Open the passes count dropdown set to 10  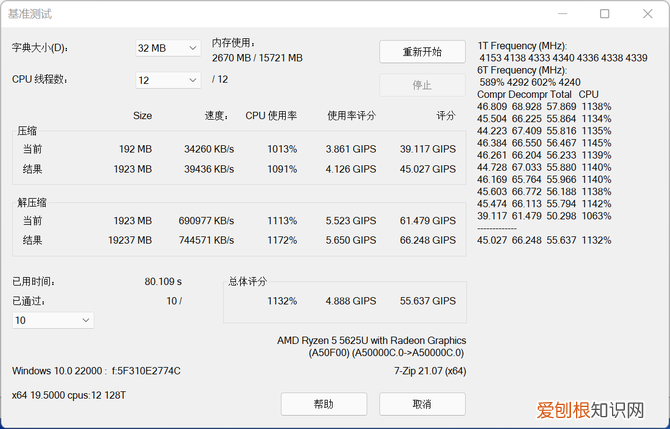coord(52,320)
